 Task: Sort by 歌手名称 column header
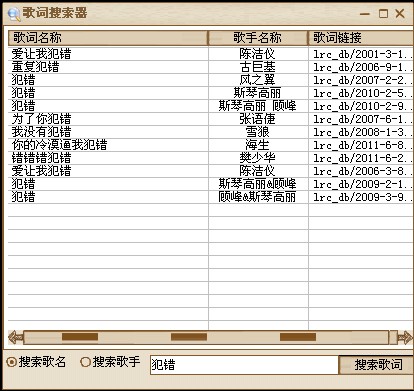(258, 38)
